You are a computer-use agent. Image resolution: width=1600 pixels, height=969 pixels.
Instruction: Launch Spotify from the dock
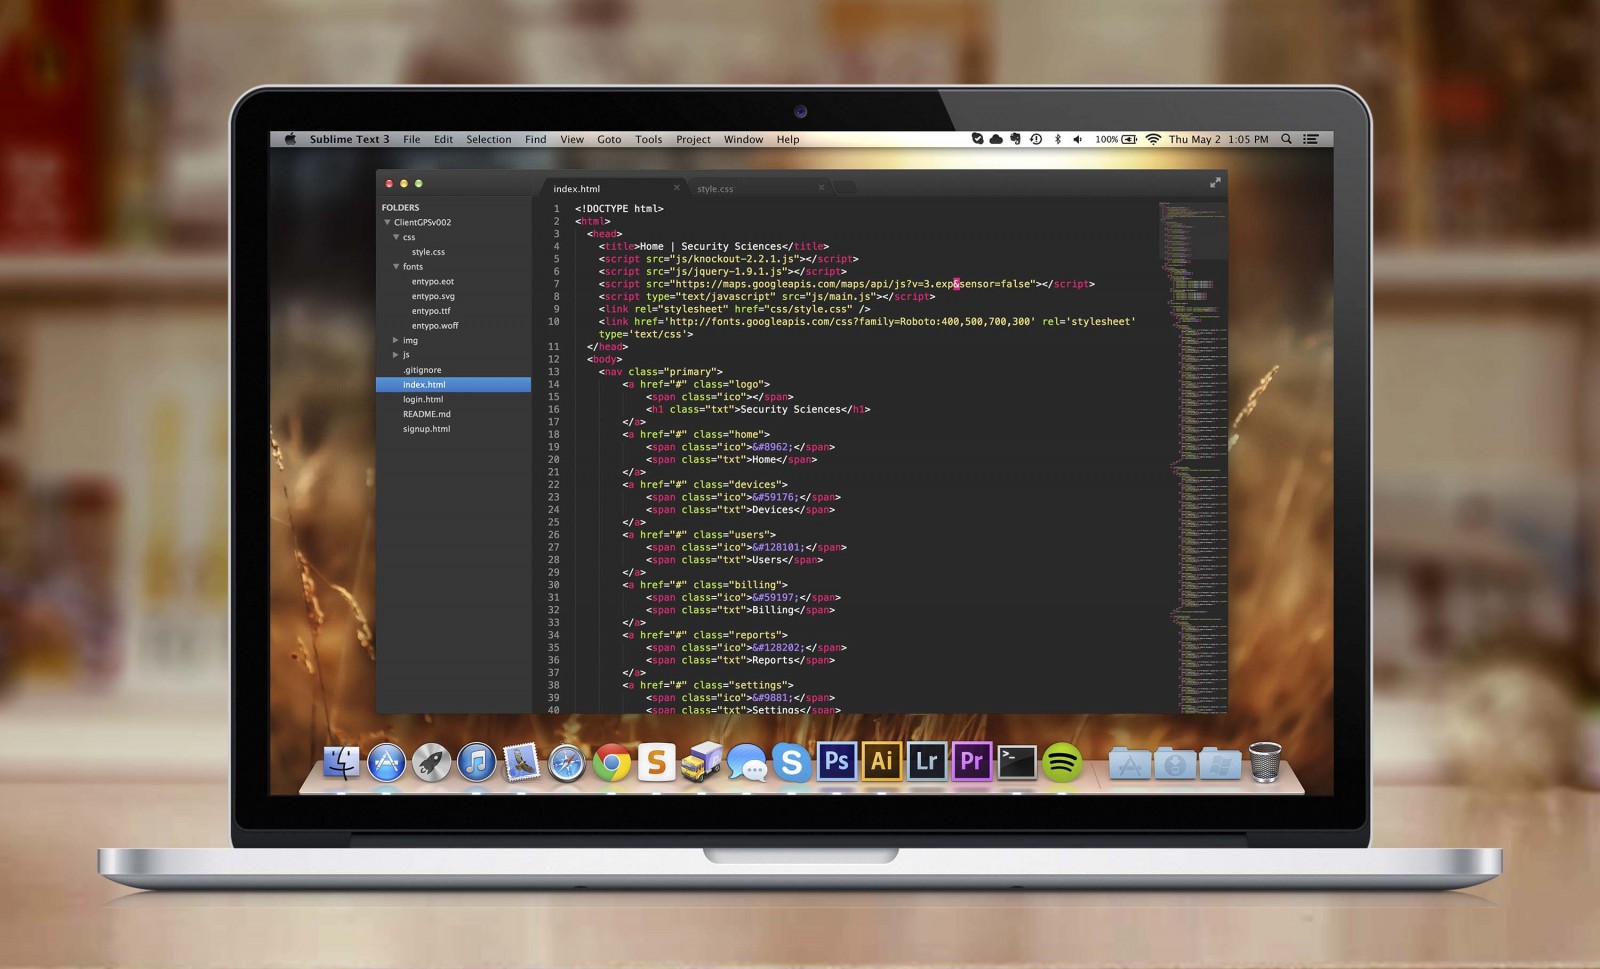(x=1062, y=763)
